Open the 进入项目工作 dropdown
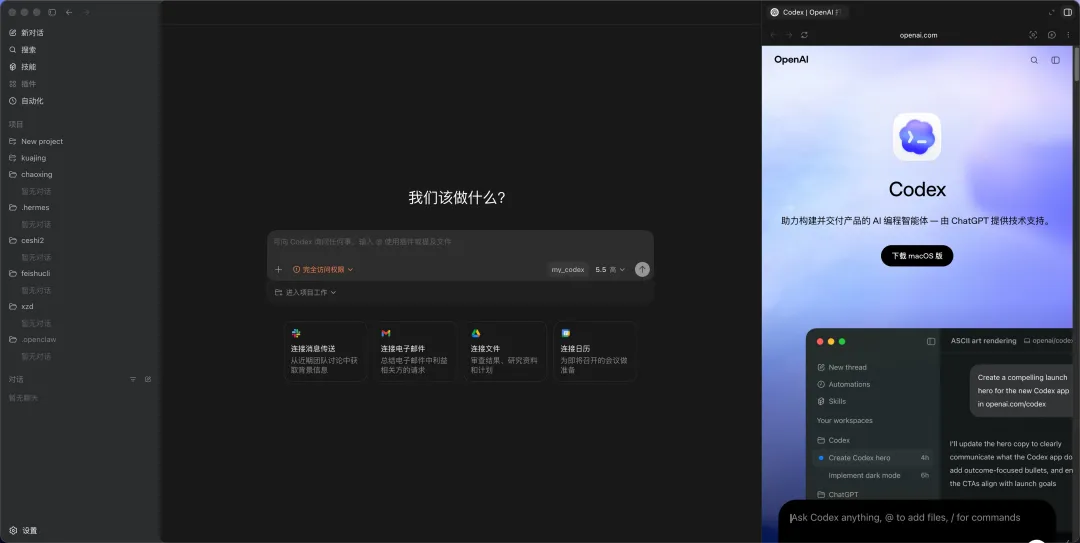This screenshot has height=543, width=1080. click(x=305, y=292)
